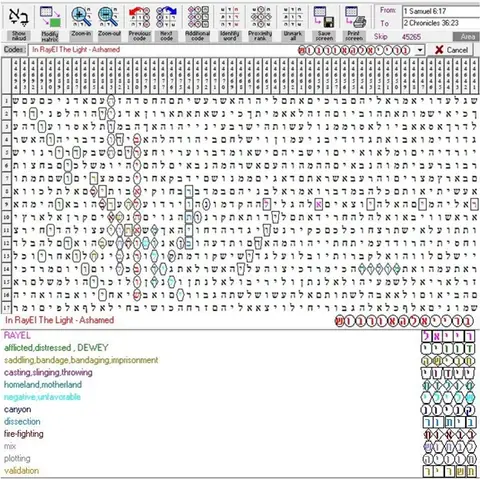480x479 pixels.
Task: Click the Area button
Action: pos(467,37)
